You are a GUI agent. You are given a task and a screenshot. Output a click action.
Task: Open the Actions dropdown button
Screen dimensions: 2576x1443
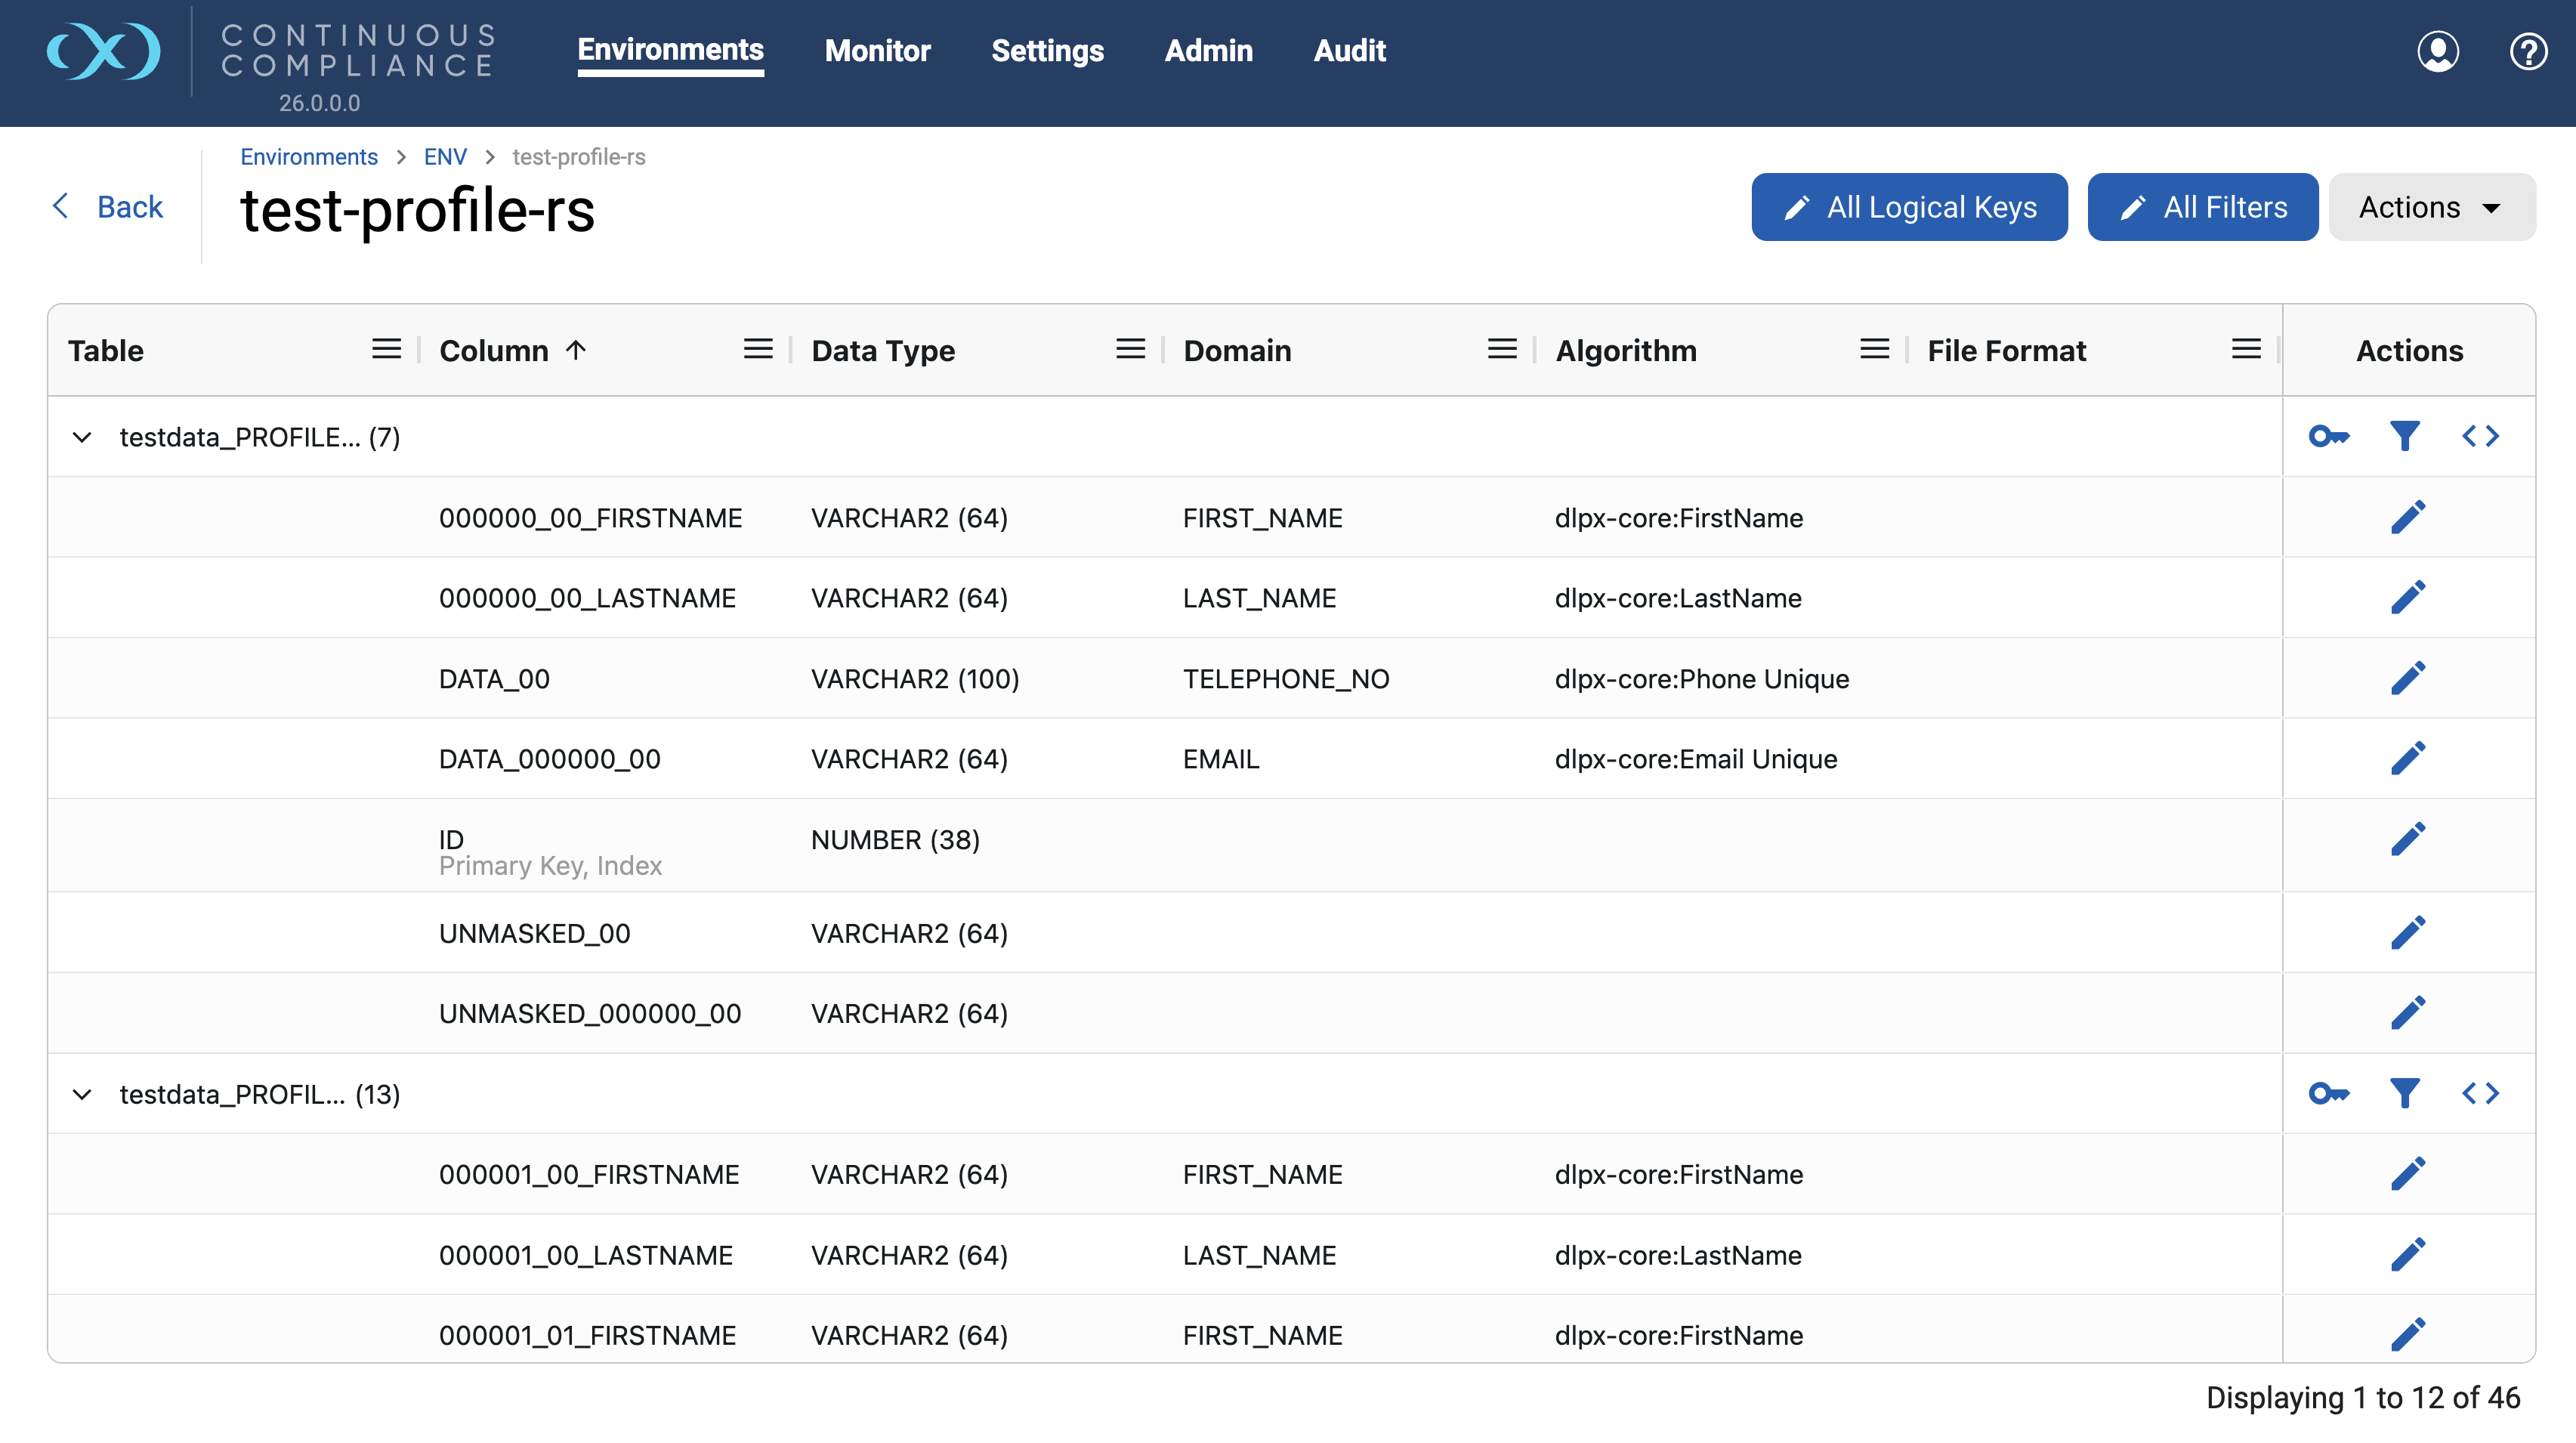click(2431, 207)
